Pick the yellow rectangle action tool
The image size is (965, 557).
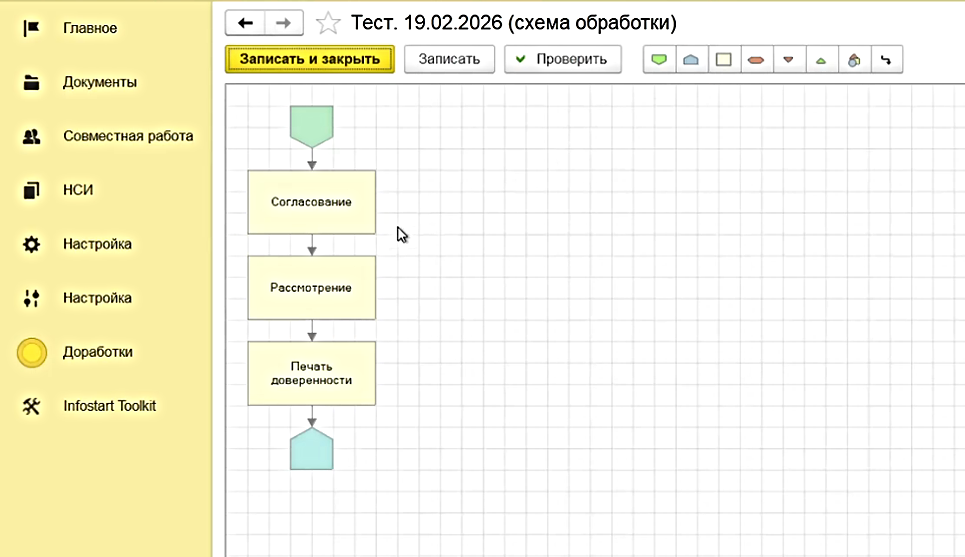pyautogui.click(x=722, y=59)
